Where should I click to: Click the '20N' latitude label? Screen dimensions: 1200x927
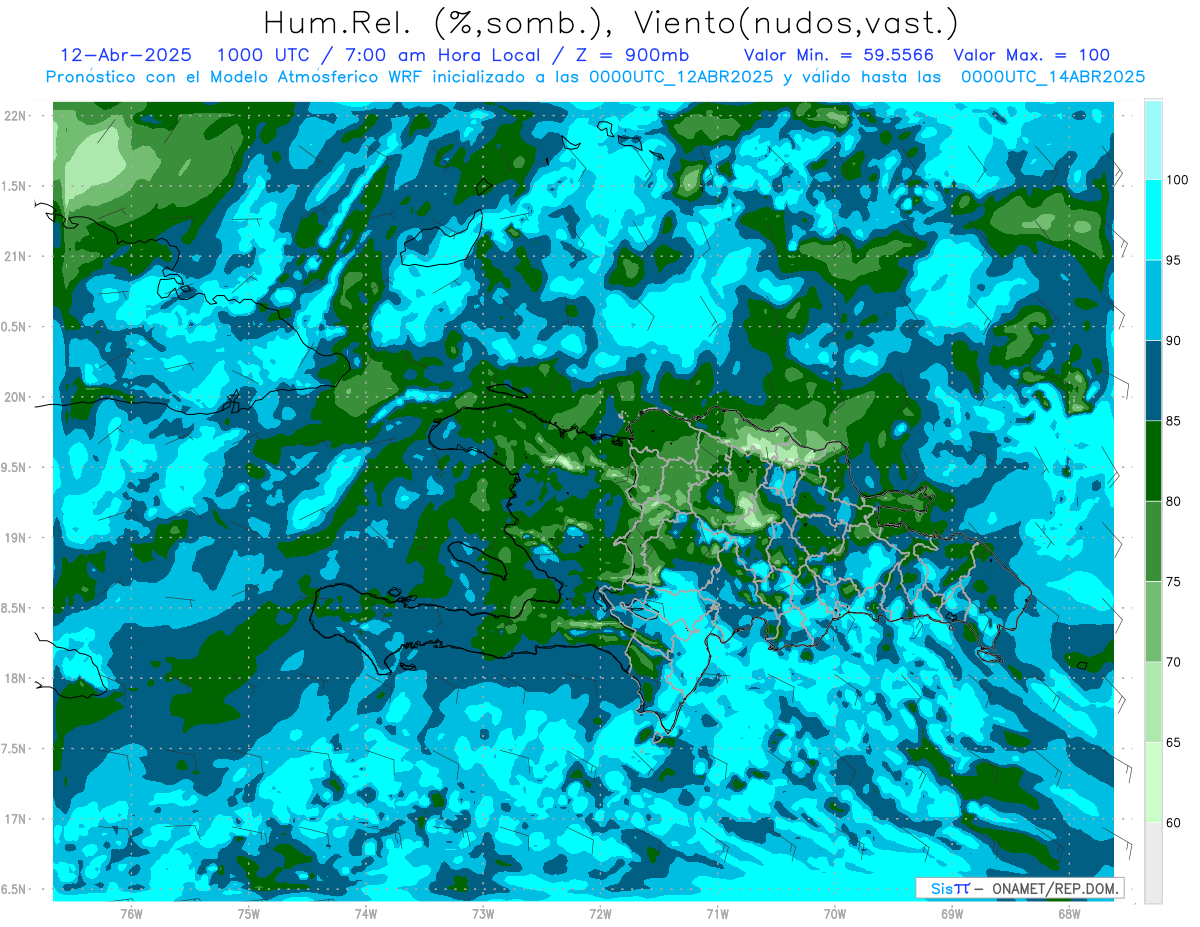[17, 397]
